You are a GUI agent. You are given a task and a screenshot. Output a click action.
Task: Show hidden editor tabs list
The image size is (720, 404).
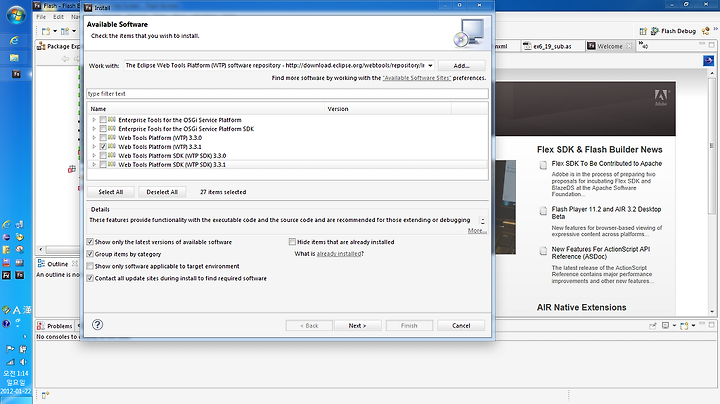tap(643, 45)
